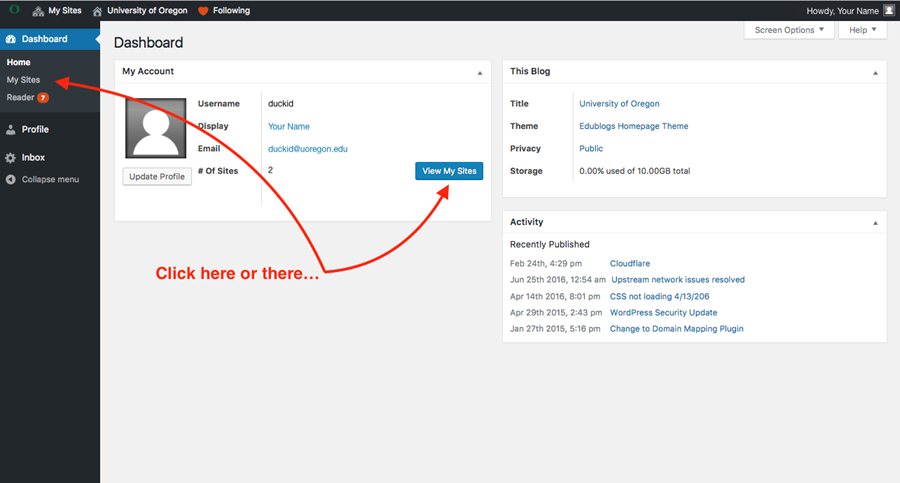The height and width of the screenshot is (483, 900).
Task: Open the Your Name display link
Action: click(x=289, y=126)
